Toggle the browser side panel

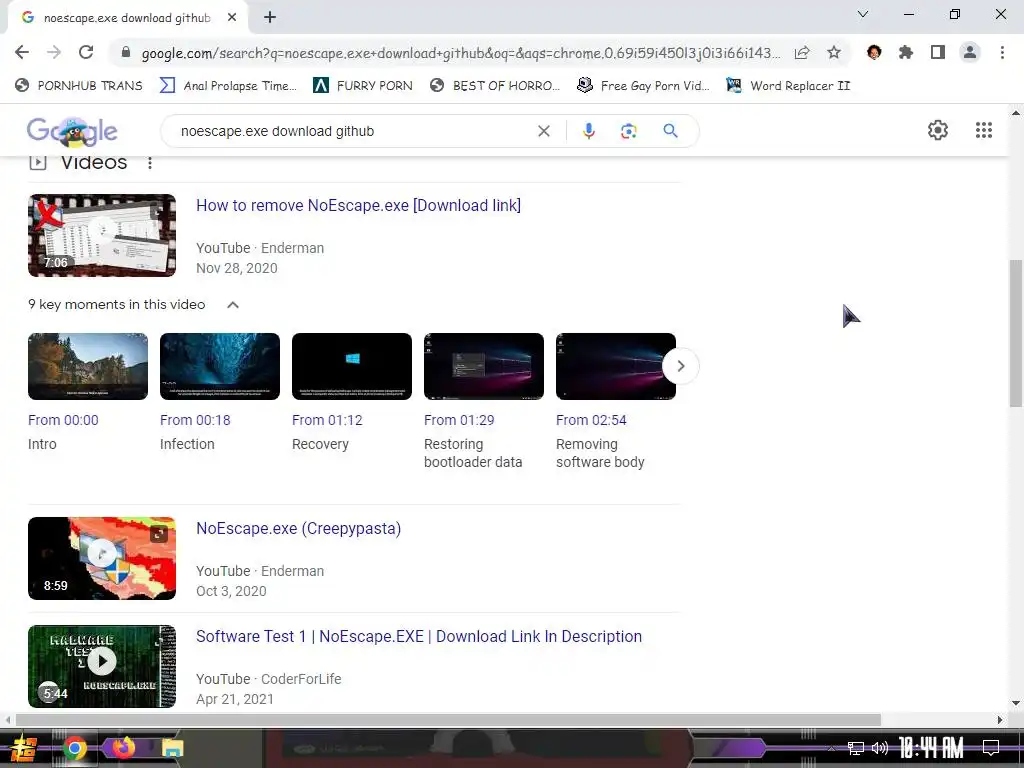point(938,52)
